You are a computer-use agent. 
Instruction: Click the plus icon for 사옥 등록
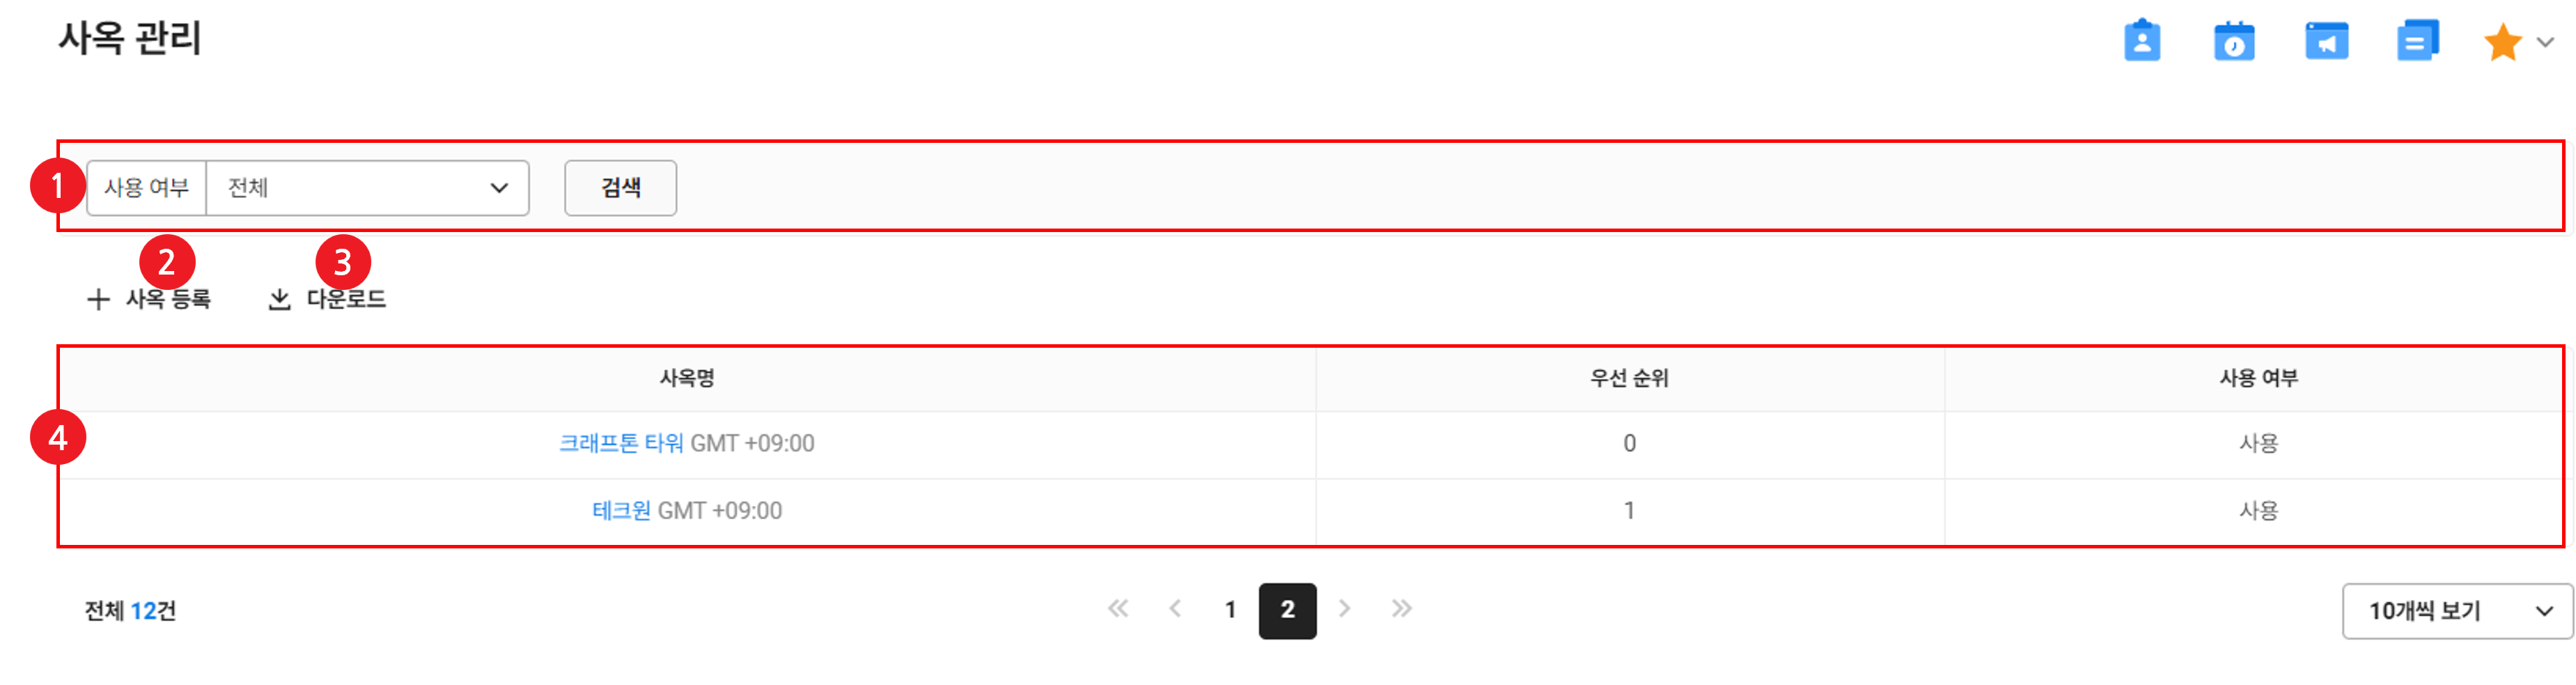click(x=98, y=299)
